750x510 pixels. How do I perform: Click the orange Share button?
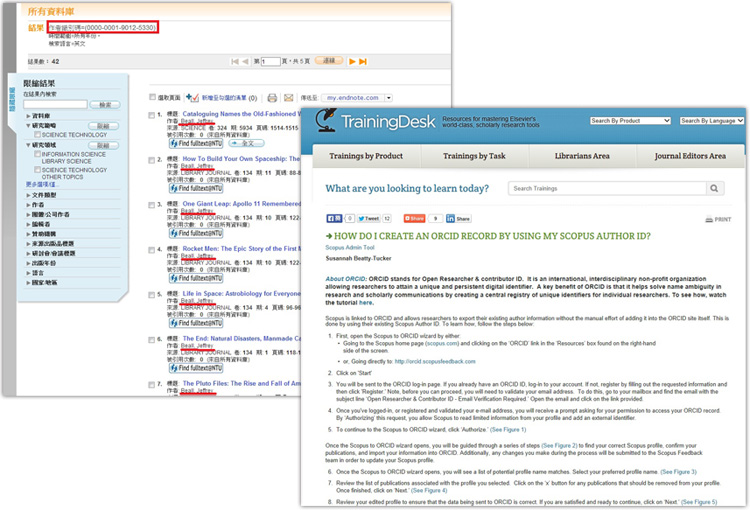[x=414, y=219]
